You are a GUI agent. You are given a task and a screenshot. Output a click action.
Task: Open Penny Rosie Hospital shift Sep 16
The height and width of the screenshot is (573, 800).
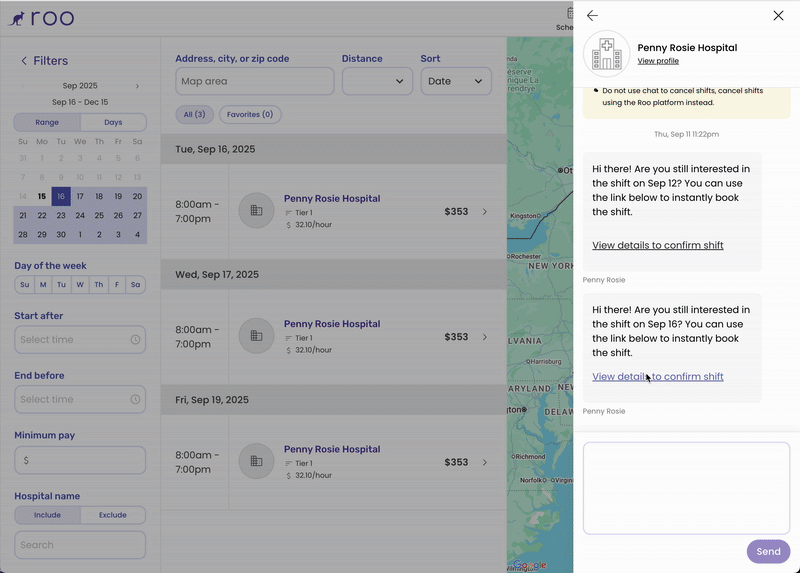coord(332,198)
